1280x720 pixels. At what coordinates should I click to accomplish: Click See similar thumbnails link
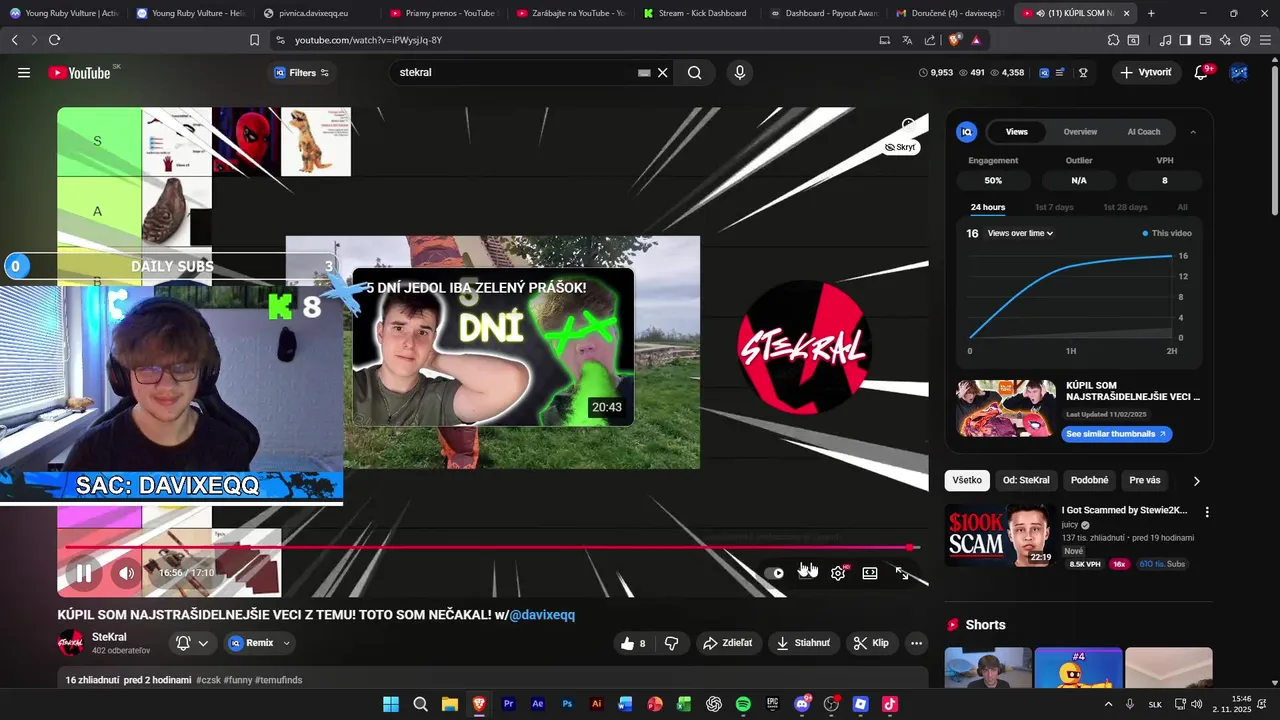(x=1115, y=434)
